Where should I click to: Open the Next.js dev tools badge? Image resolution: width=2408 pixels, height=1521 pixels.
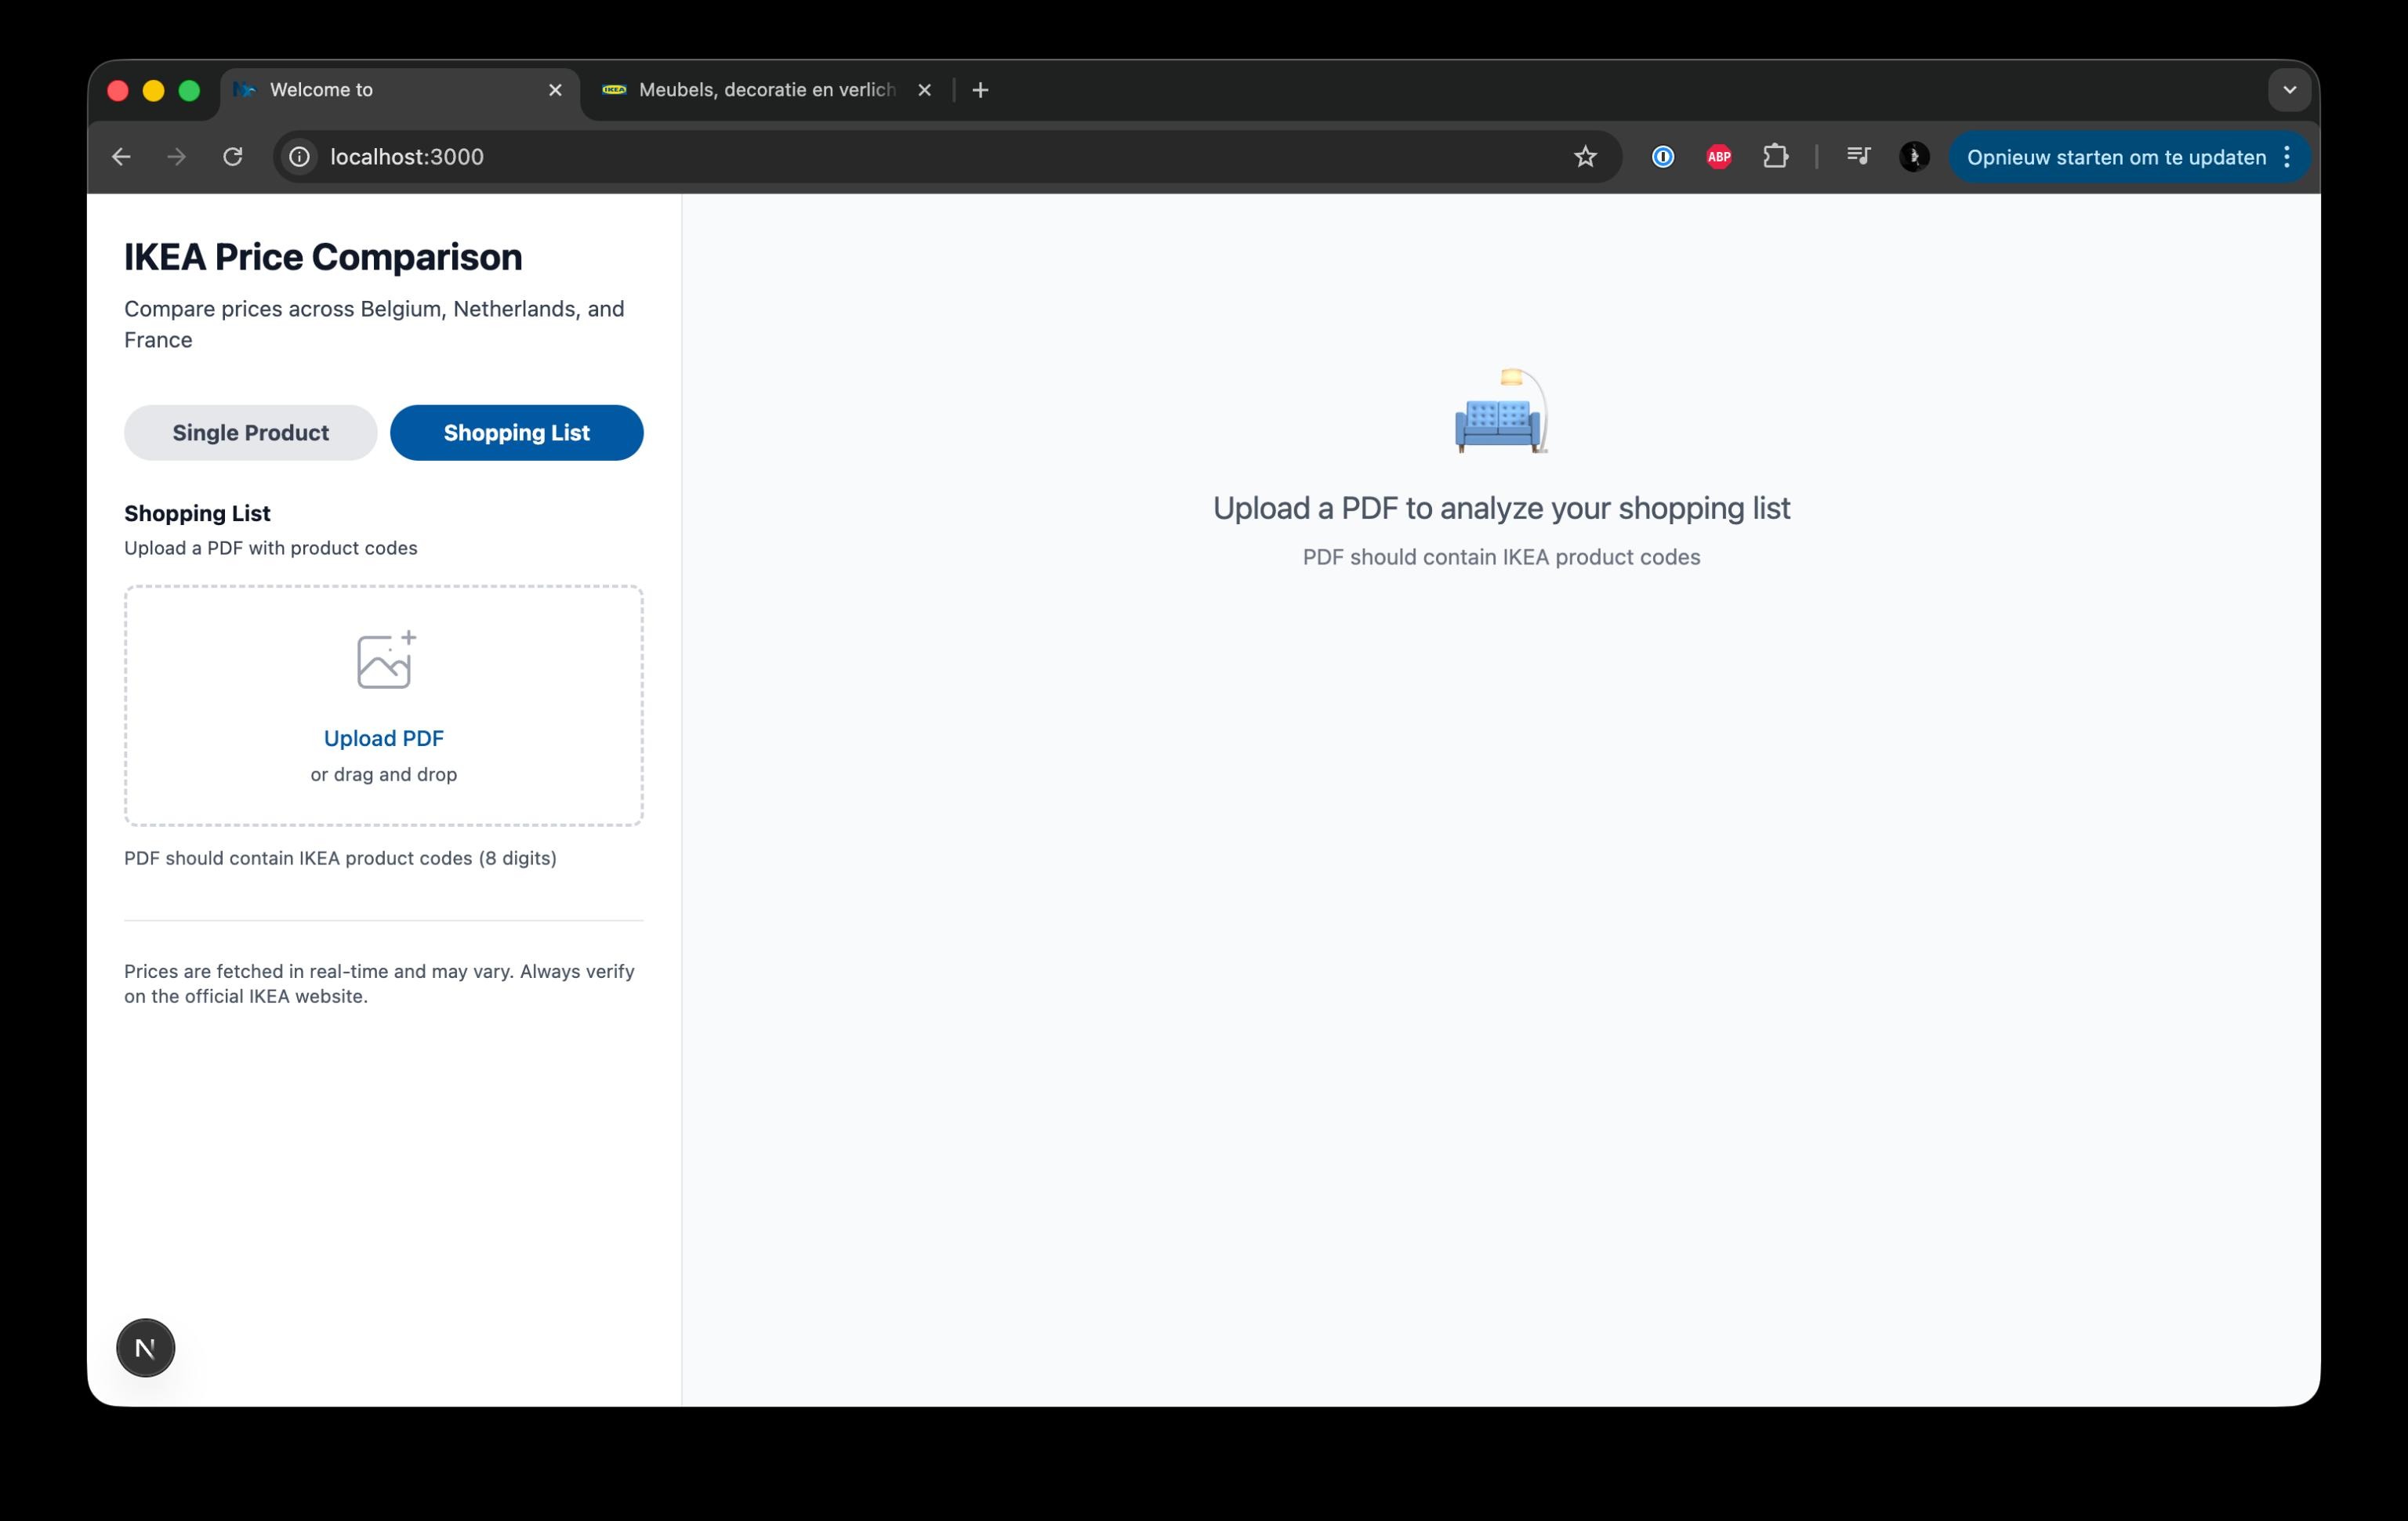[146, 1347]
